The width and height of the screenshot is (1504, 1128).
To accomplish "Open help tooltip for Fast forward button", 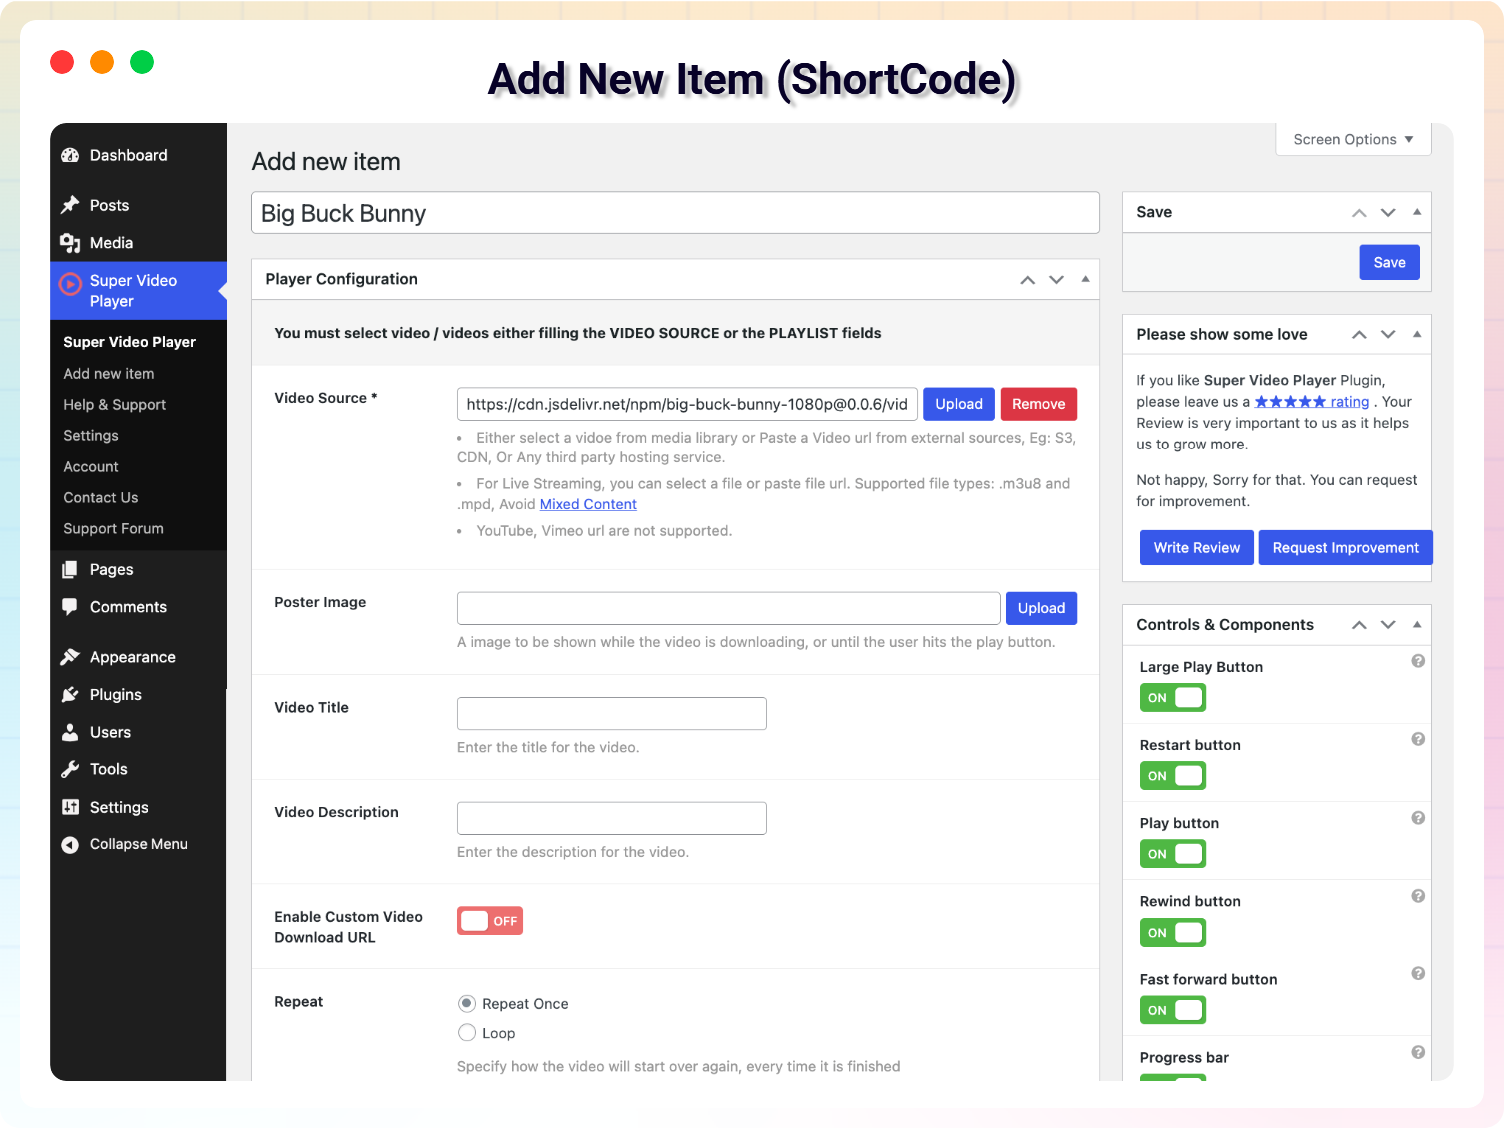I will point(1418,973).
